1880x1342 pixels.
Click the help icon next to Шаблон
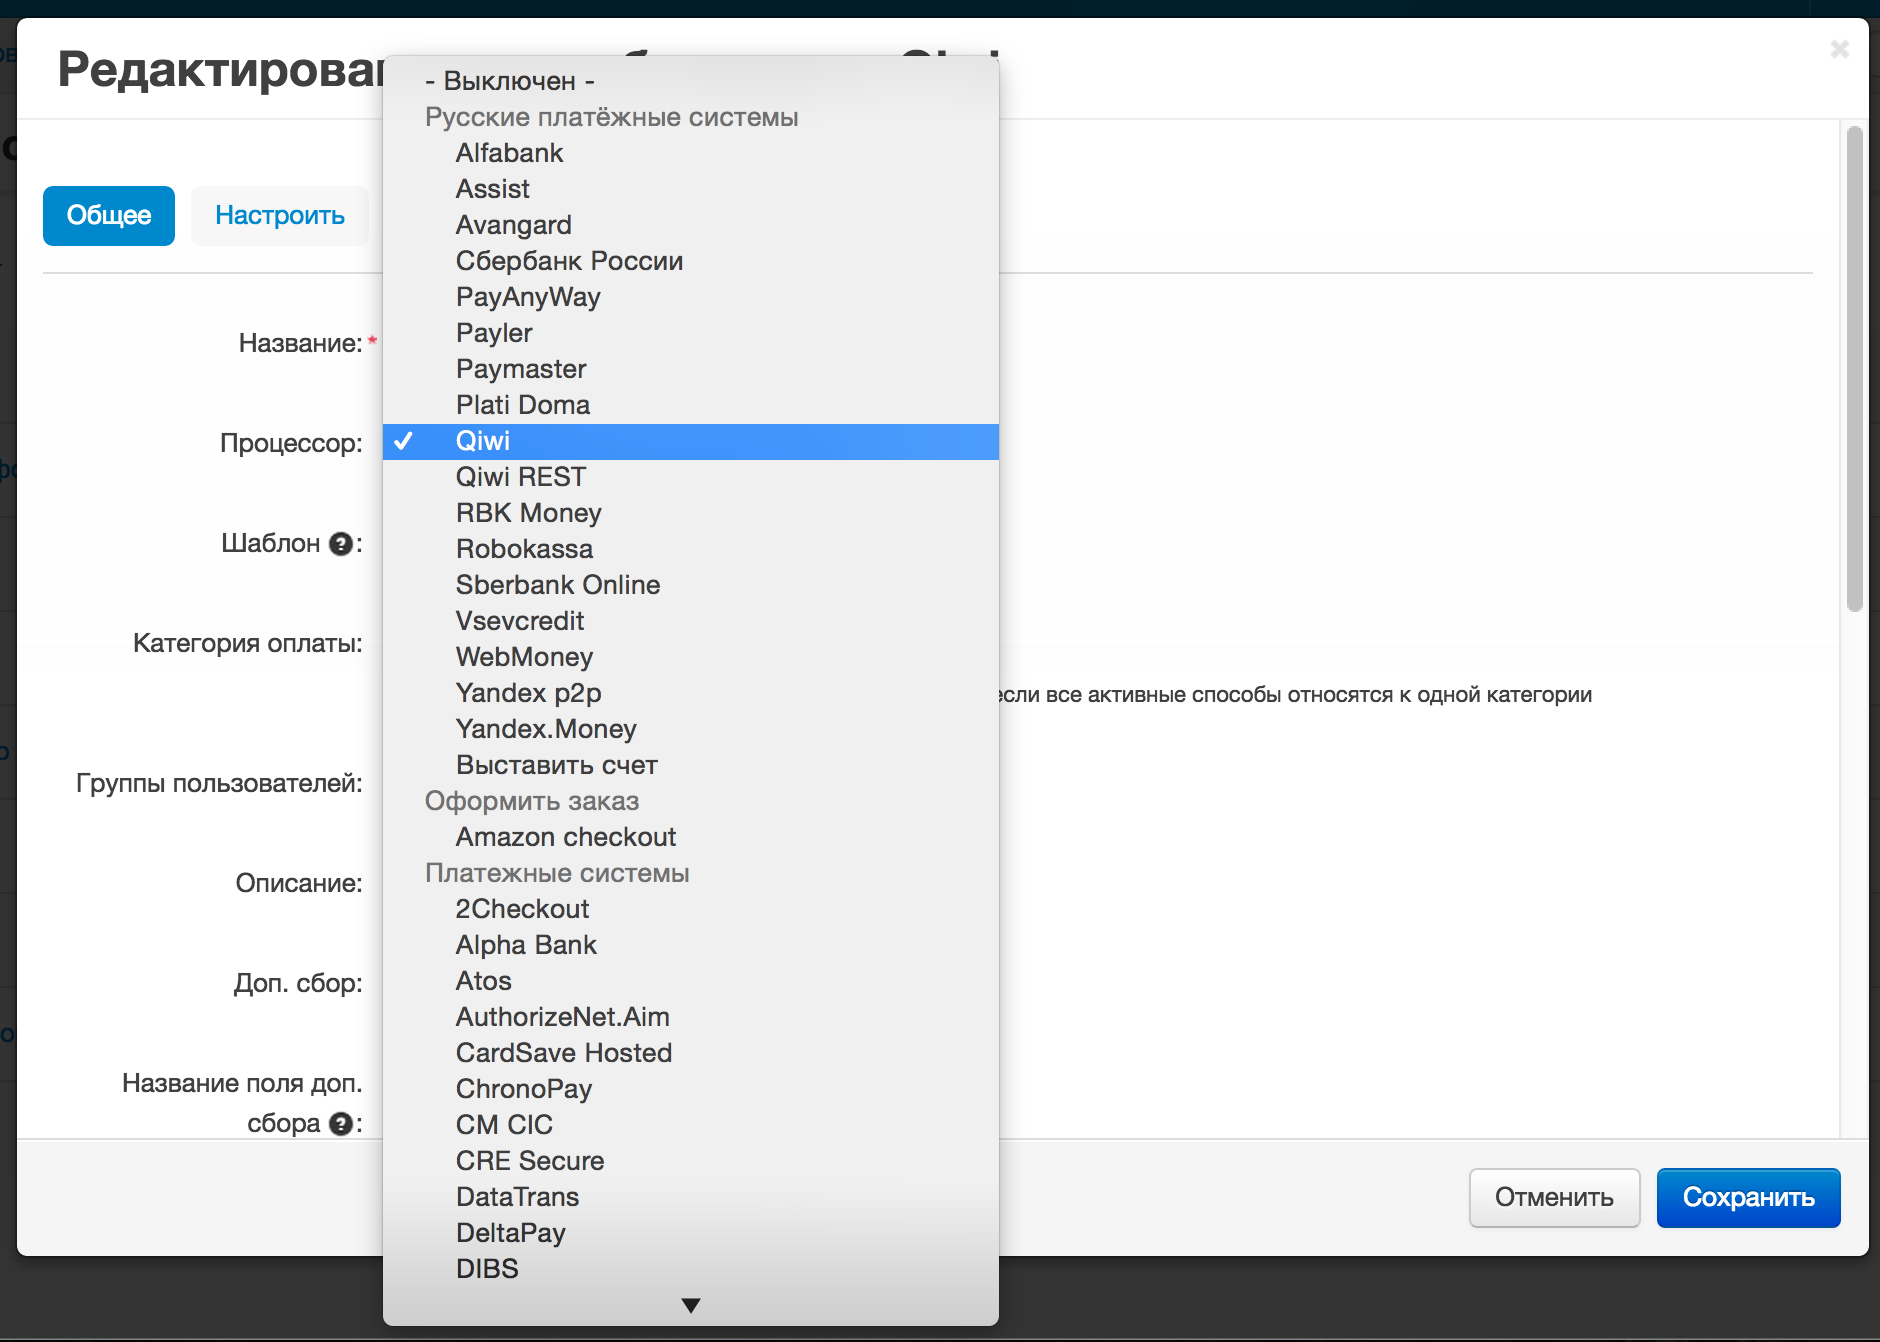pos(341,544)
